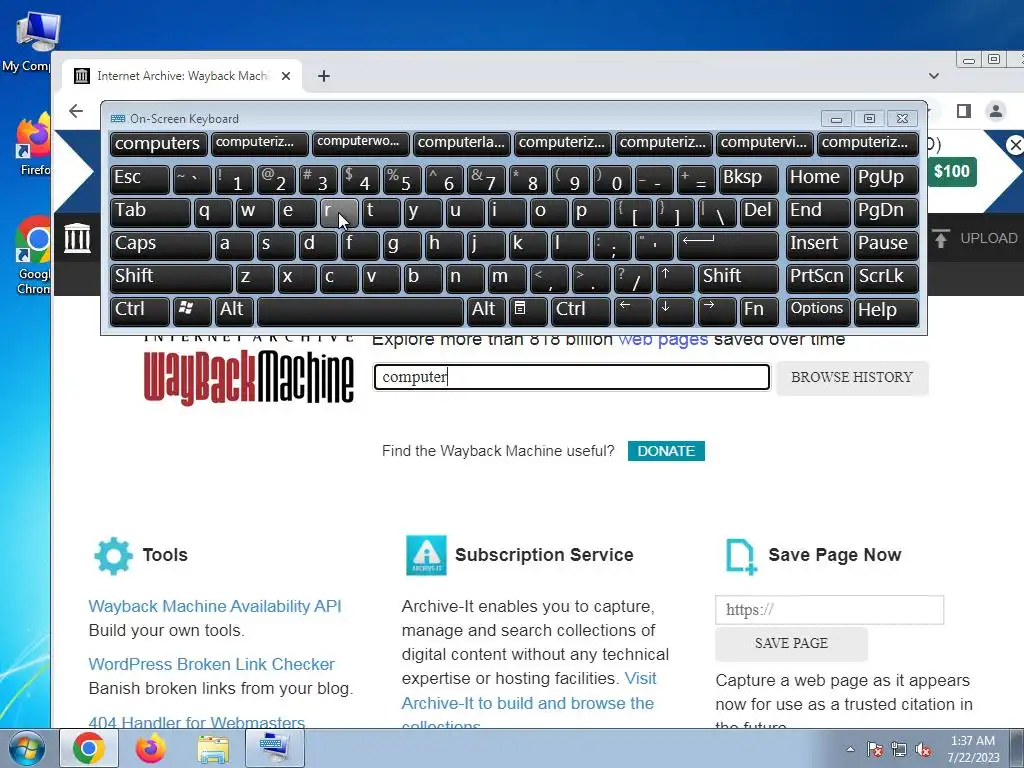Show hidden tray icons arrow
Screen dimensions: 1024x768
[850, 749]
